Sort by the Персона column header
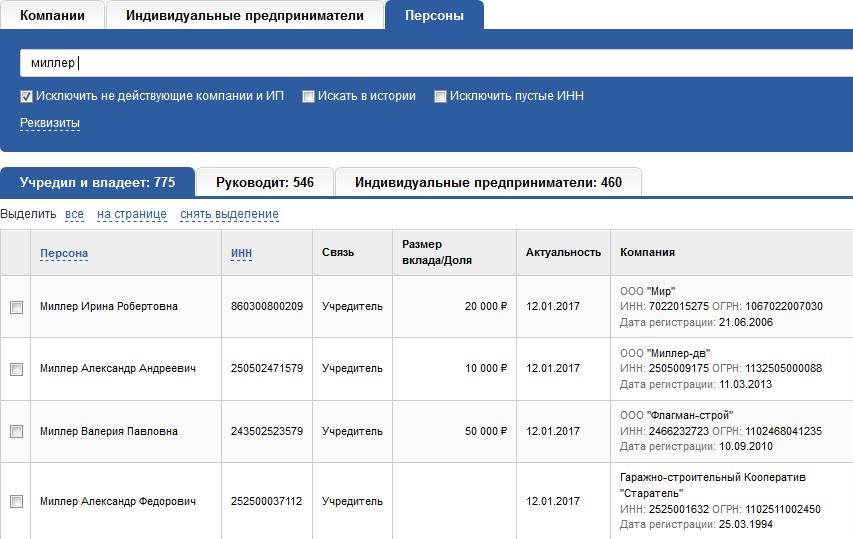The width and height of the screenshot is (853, 539). pos(64,253)
